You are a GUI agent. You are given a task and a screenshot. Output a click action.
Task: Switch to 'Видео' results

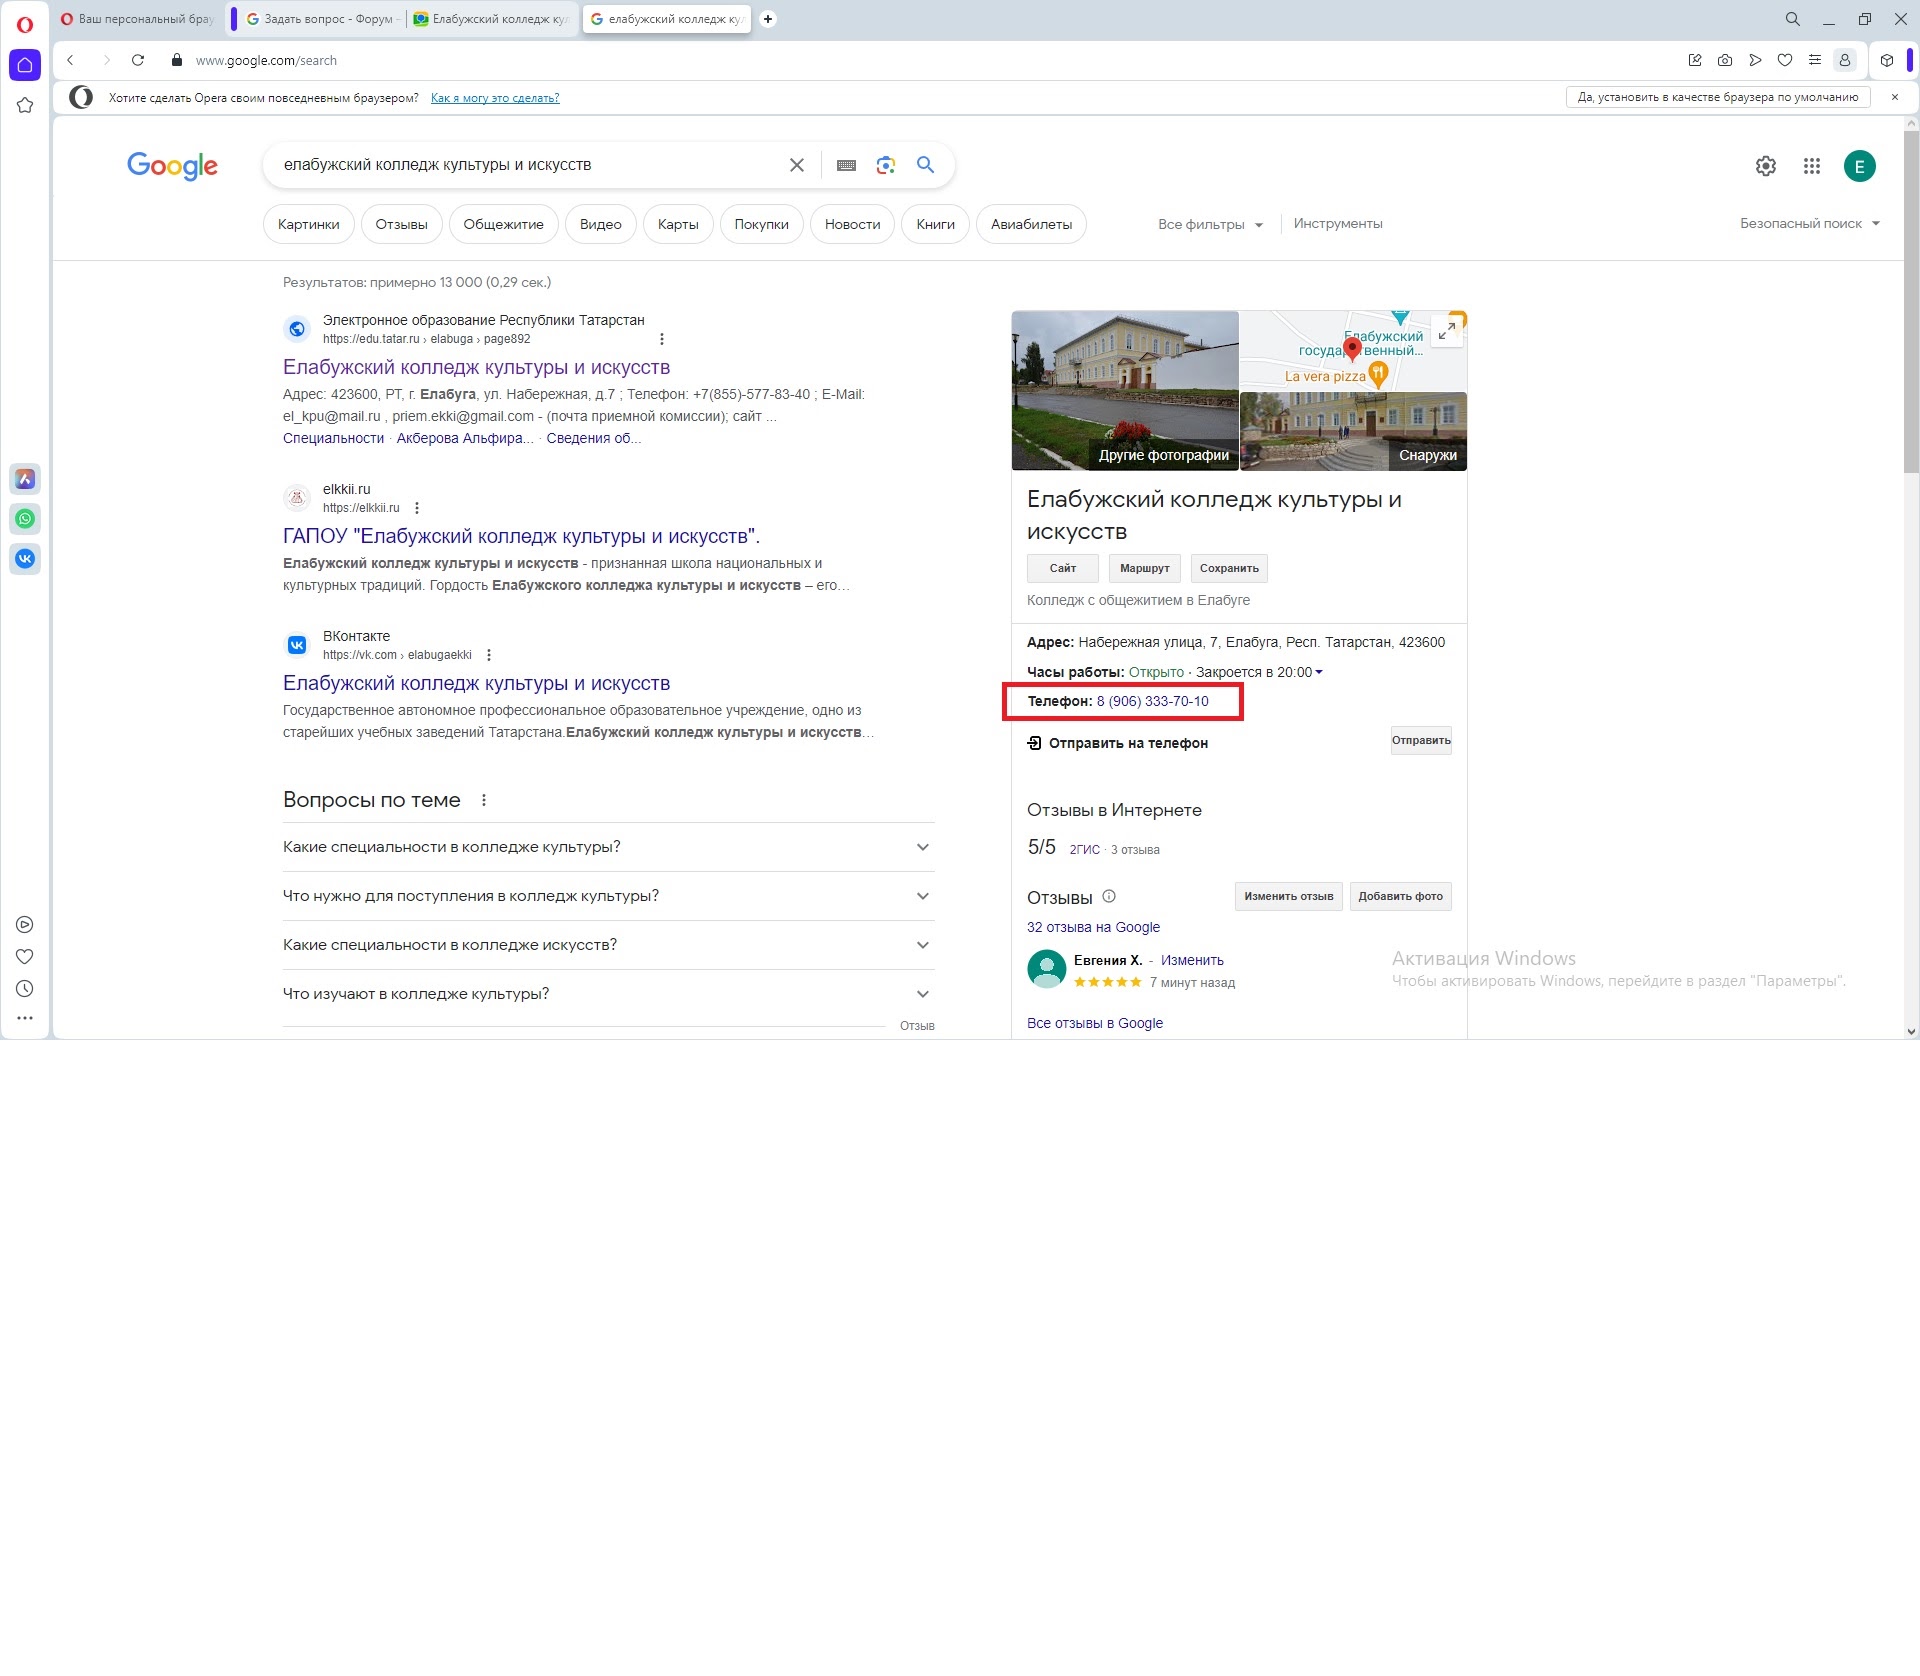(x=601, y=224)
